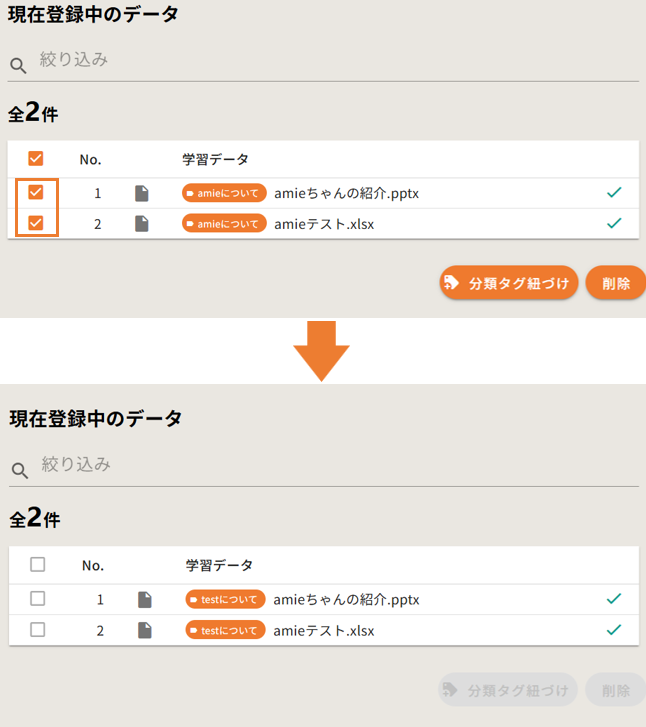Click the amieについて tag on amieちゃんの紹介.pptx
Image resolution: width=646 pixels, height=727 pixels.
tap(224, 193)
